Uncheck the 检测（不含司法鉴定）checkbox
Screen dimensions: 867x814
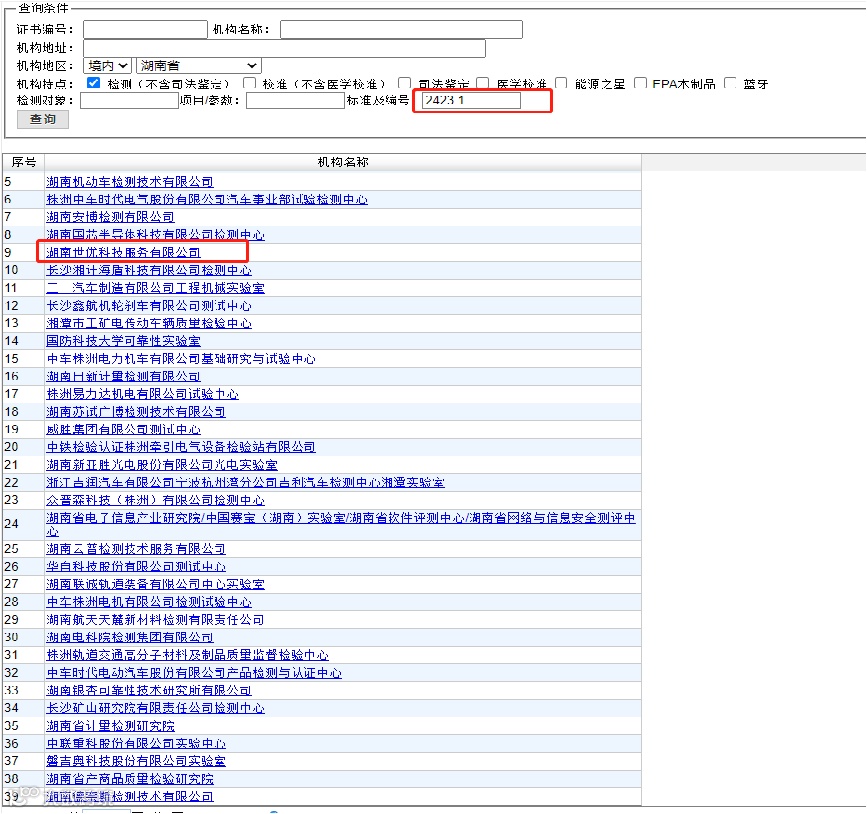(x=93, y=83)
